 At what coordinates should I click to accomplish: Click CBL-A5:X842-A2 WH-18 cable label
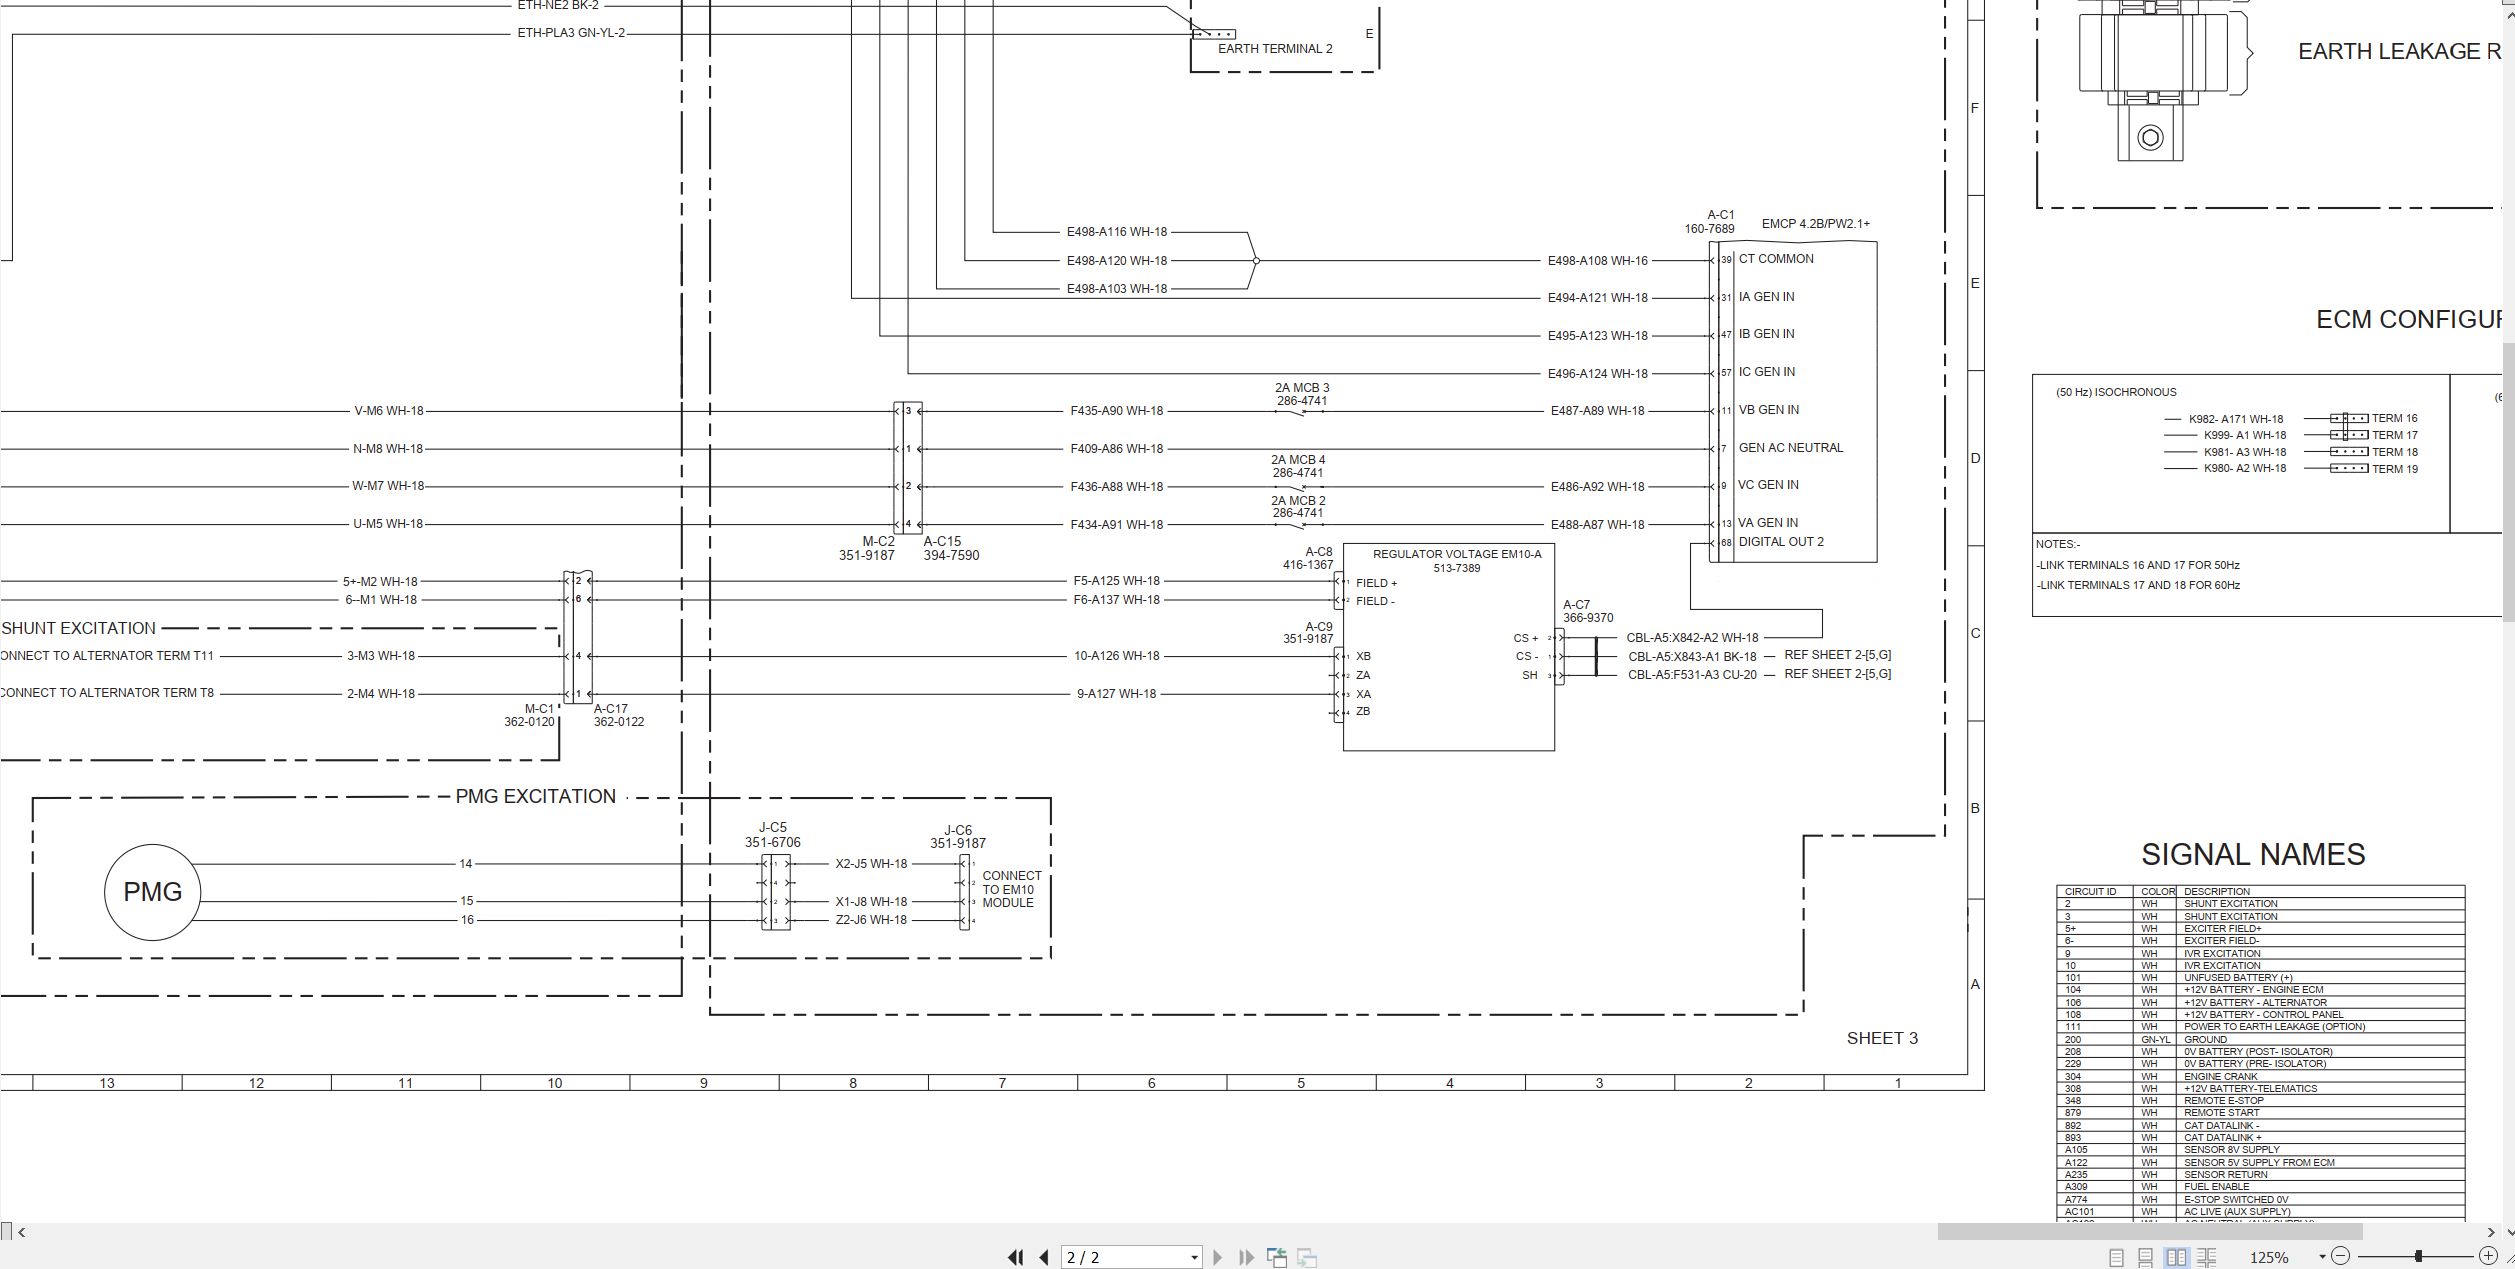click(1692, 638)
